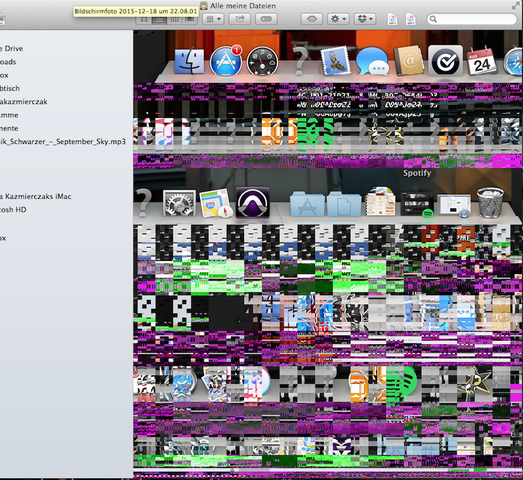Open the Action gear dropdown menu
Image resolution: width=523 pixels, height=480 pixels.
[x=338, y=19]
